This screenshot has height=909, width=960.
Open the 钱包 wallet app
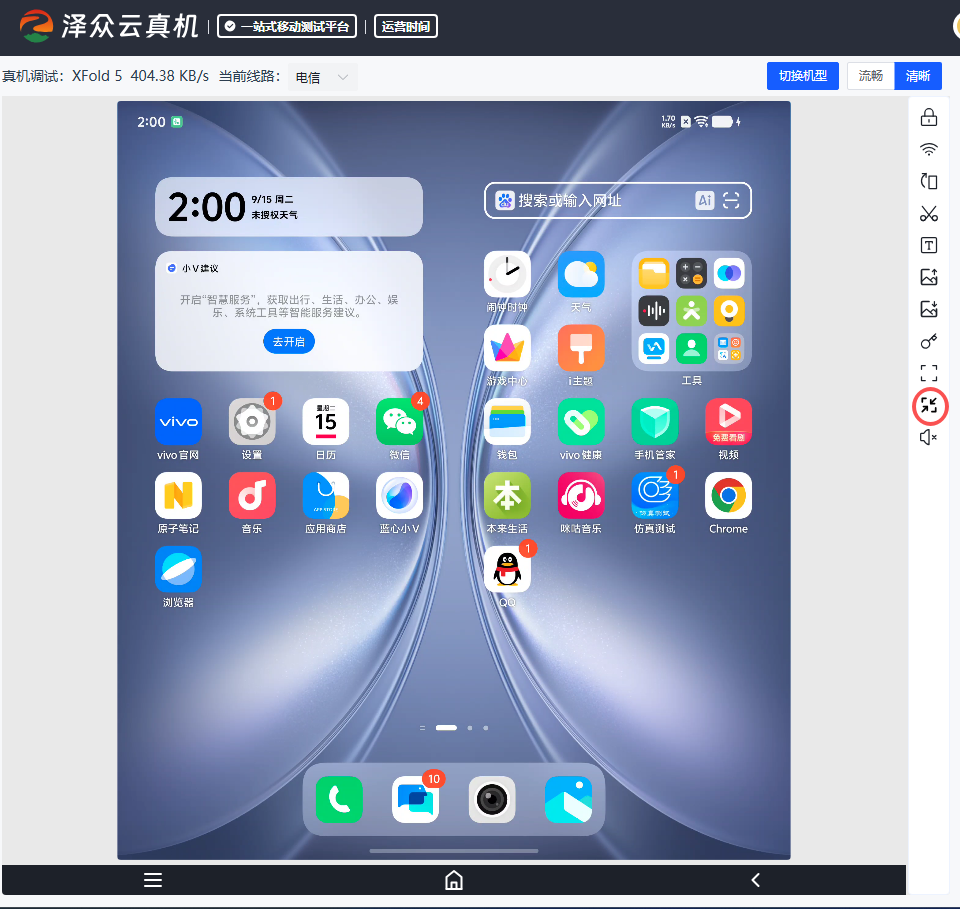[x=507, y=422]
